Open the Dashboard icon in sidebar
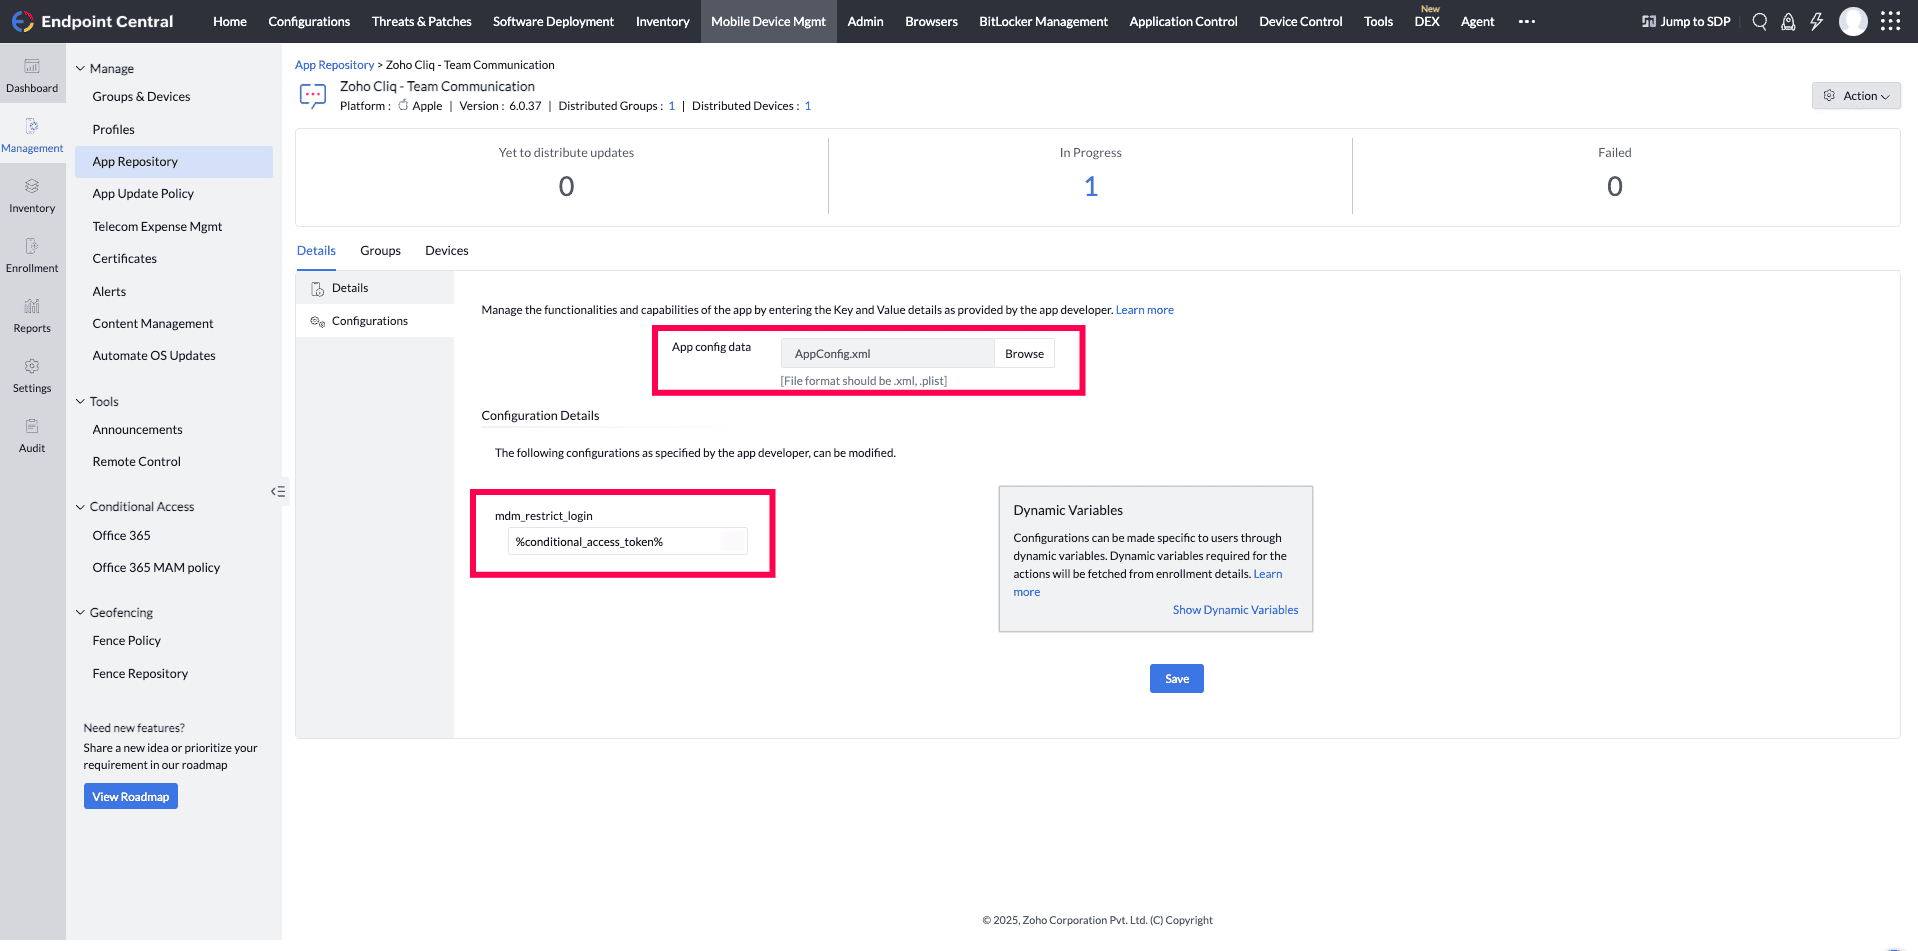1918x951 pixels. pyautogui.click(x=32, y=76)
